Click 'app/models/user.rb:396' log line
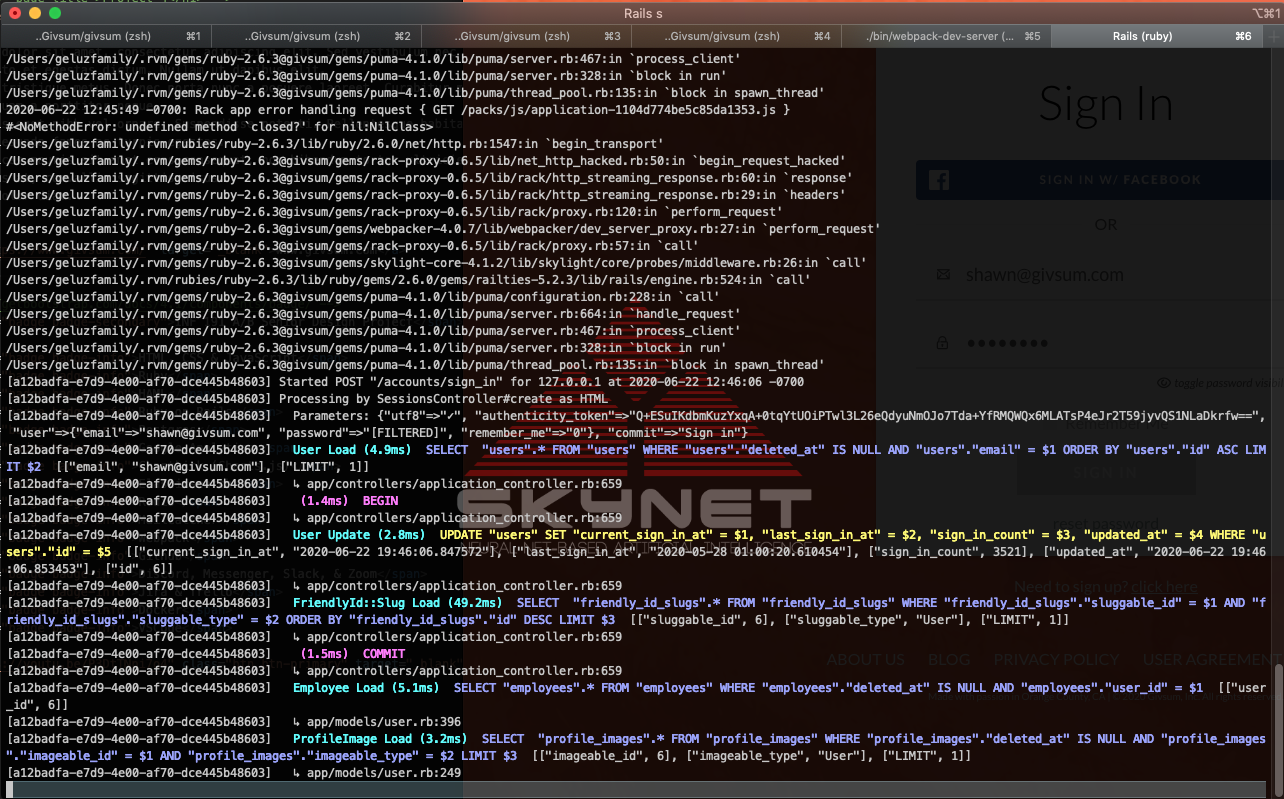 pyautogui.click(x=376, y=722)
